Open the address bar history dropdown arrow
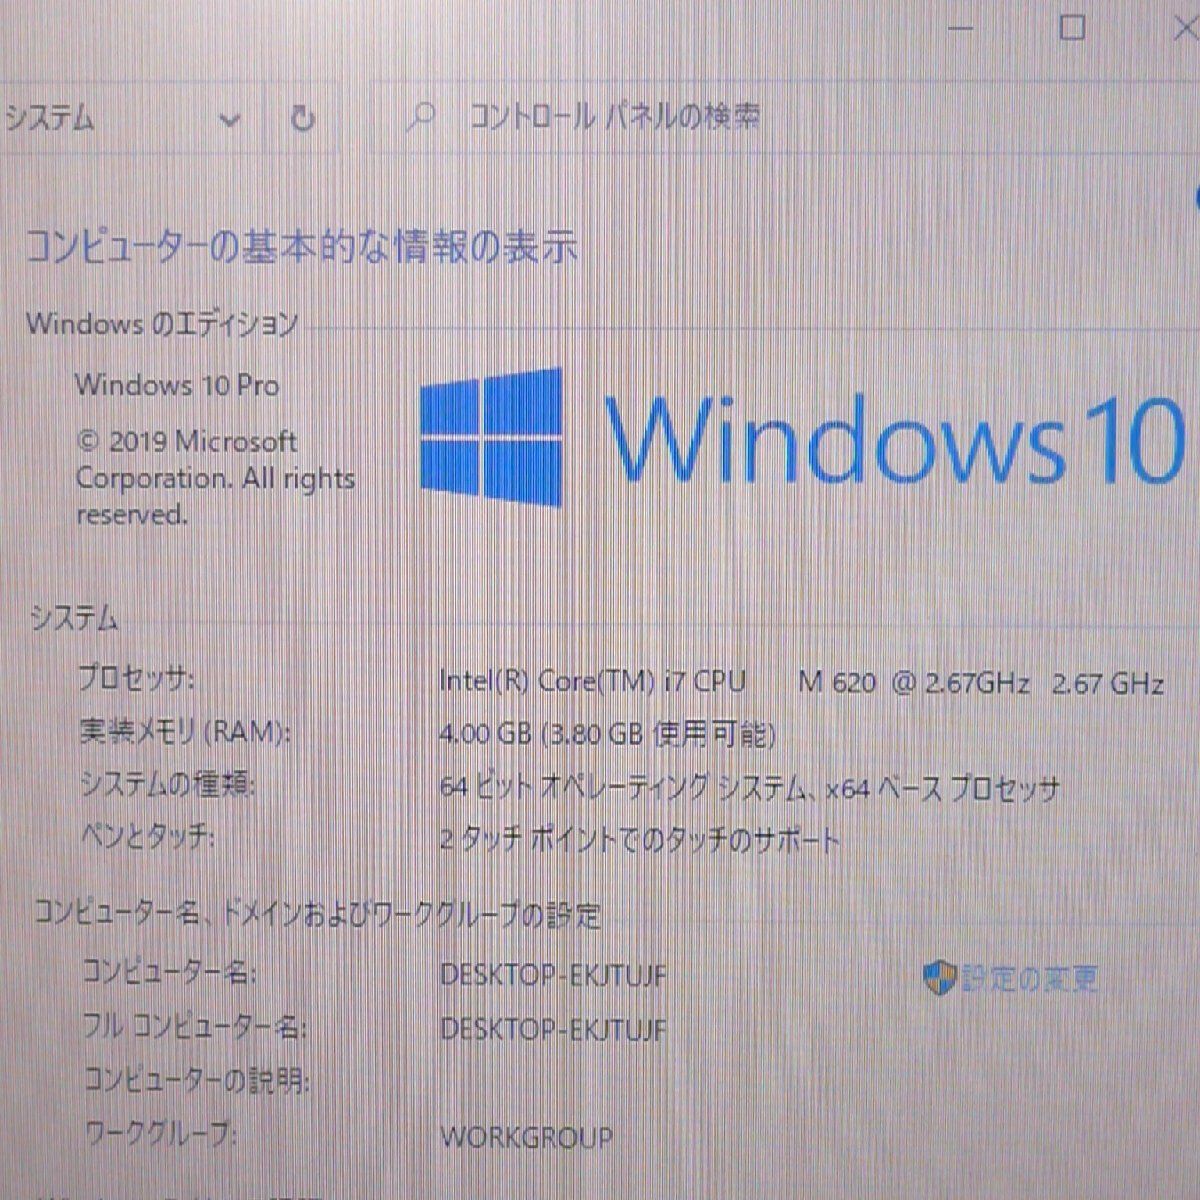This screenshot has width=1200, height=1200. [x=230, y=120]
